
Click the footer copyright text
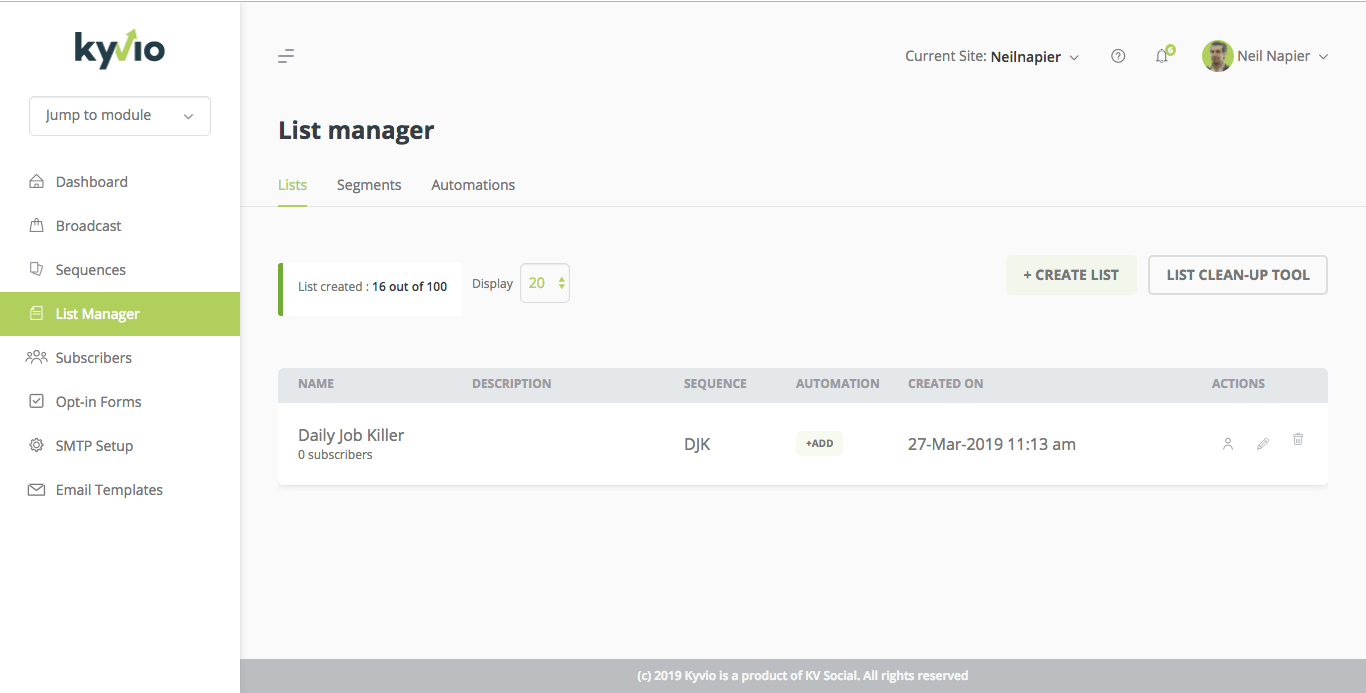[x=803, y=676]
